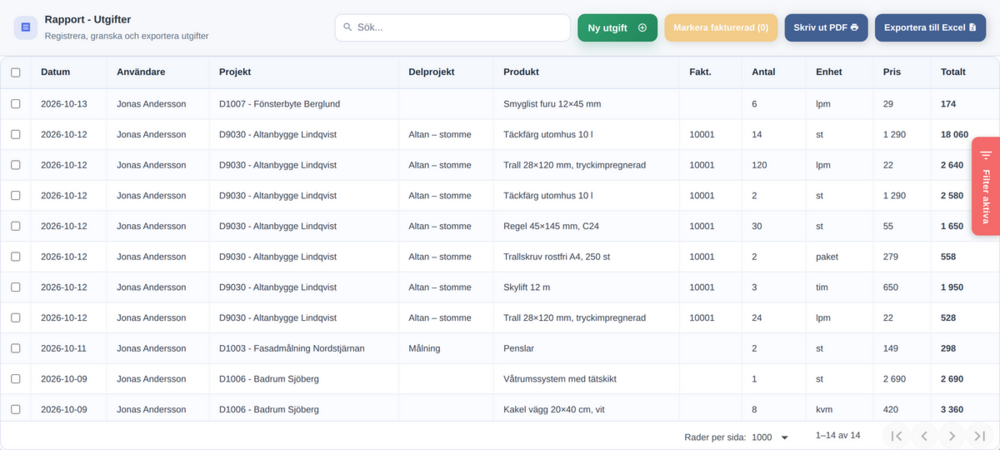Sort by the Produkt column header
This screenshot has width=1000, height=450.
521,72
